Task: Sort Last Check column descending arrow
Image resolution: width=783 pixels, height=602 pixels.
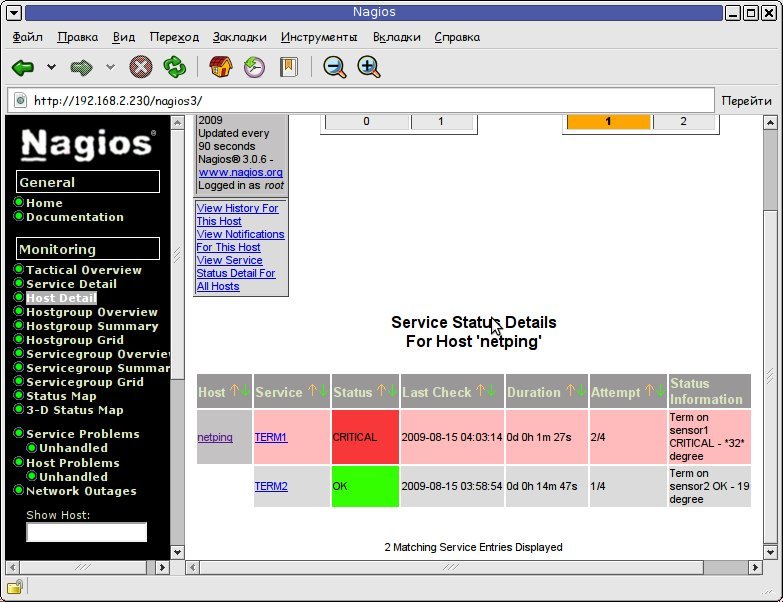Action: pos(492,390)
